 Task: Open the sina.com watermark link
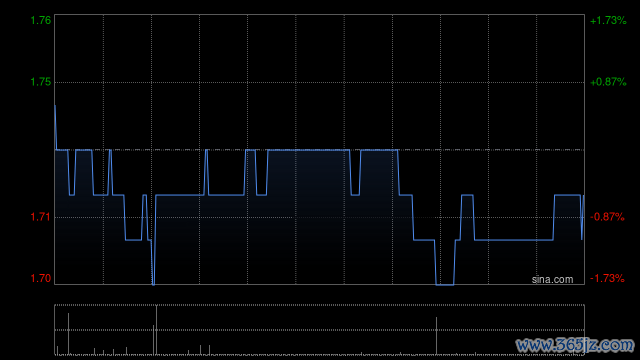(x=552, y=280)
